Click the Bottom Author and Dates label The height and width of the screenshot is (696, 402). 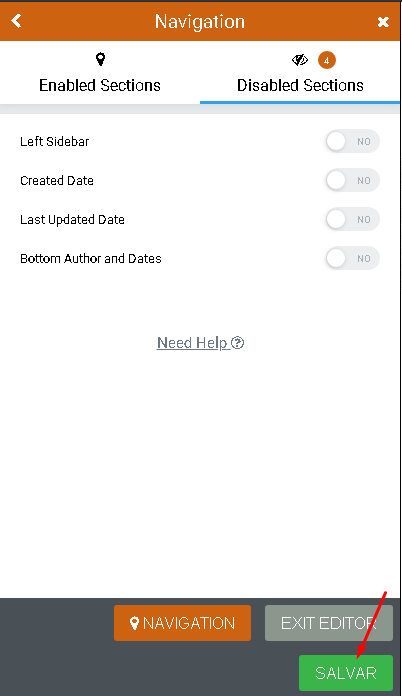91,259
